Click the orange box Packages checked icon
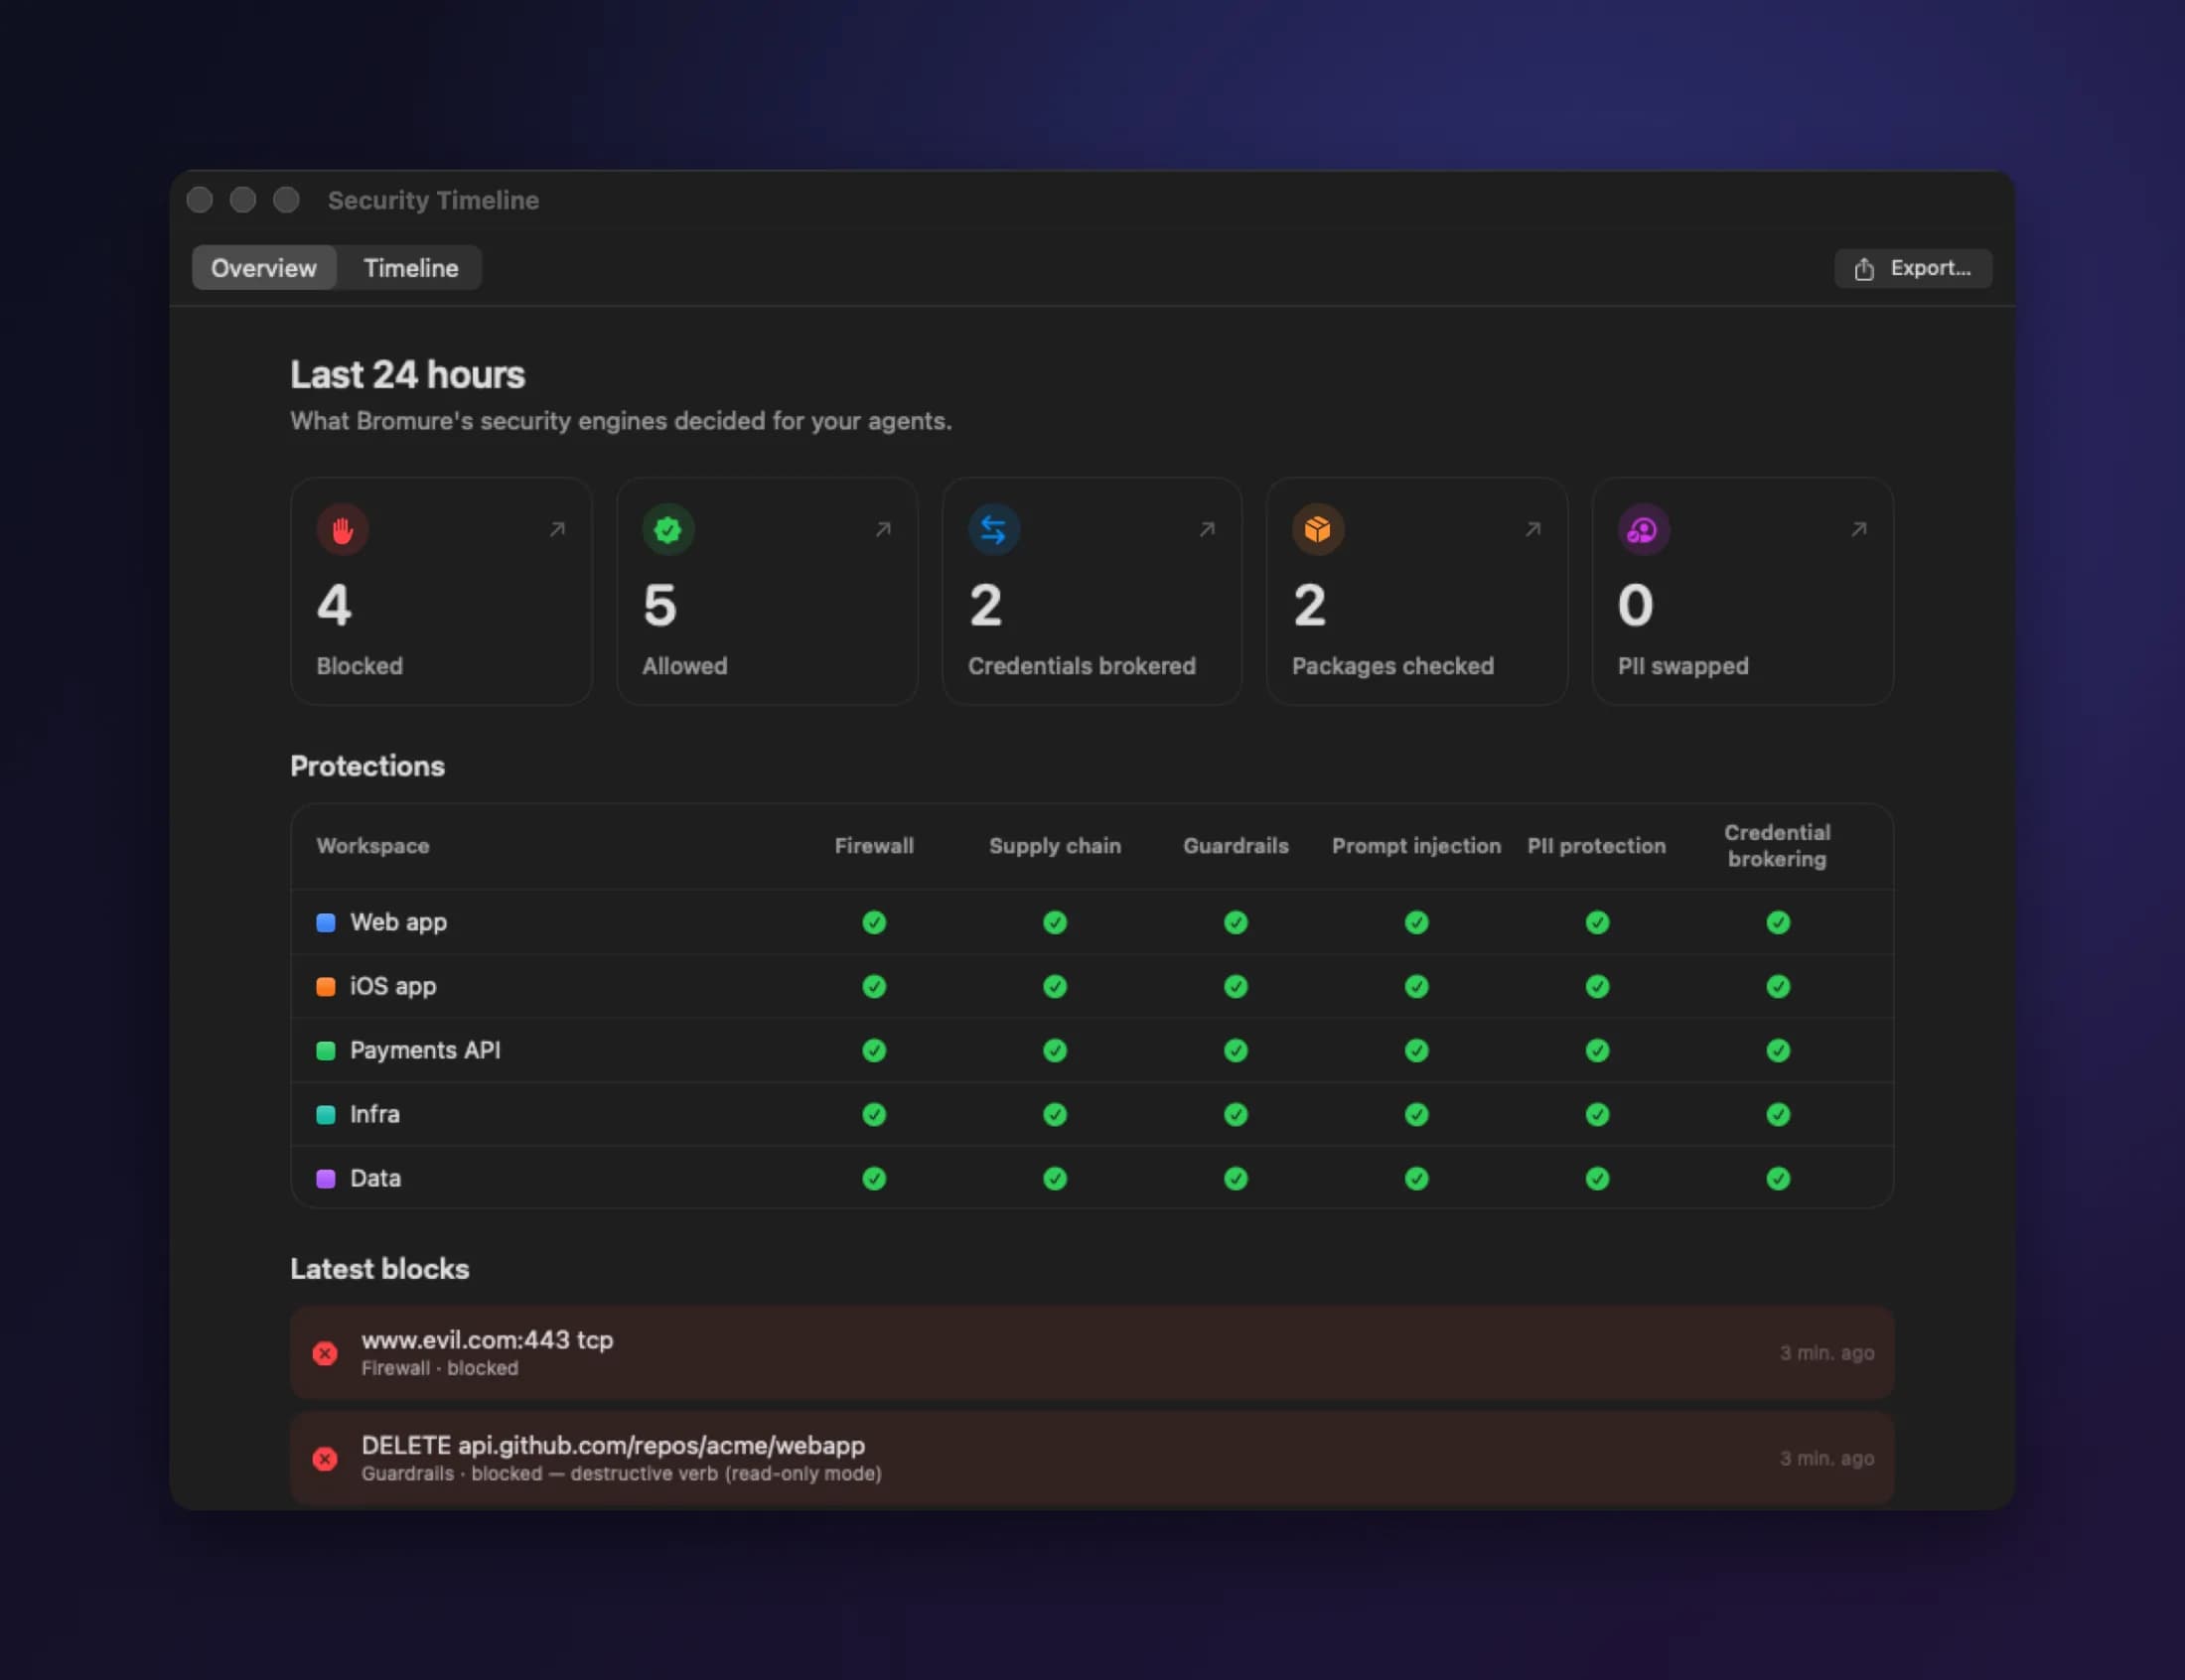Screen dimensions: 2185x1680 point(1318,529)
